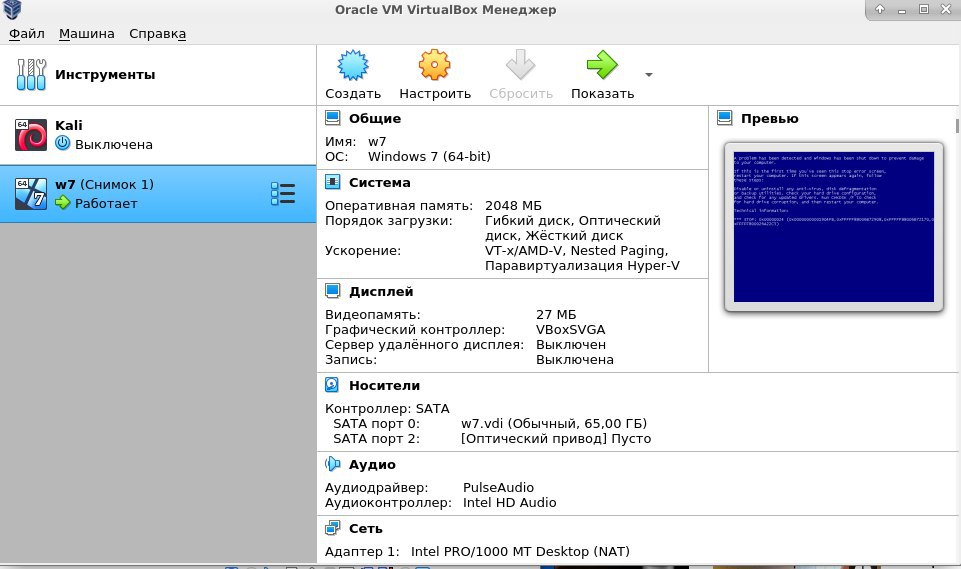
Task: Click the Показать toolbar label
Action: point(602,94)
